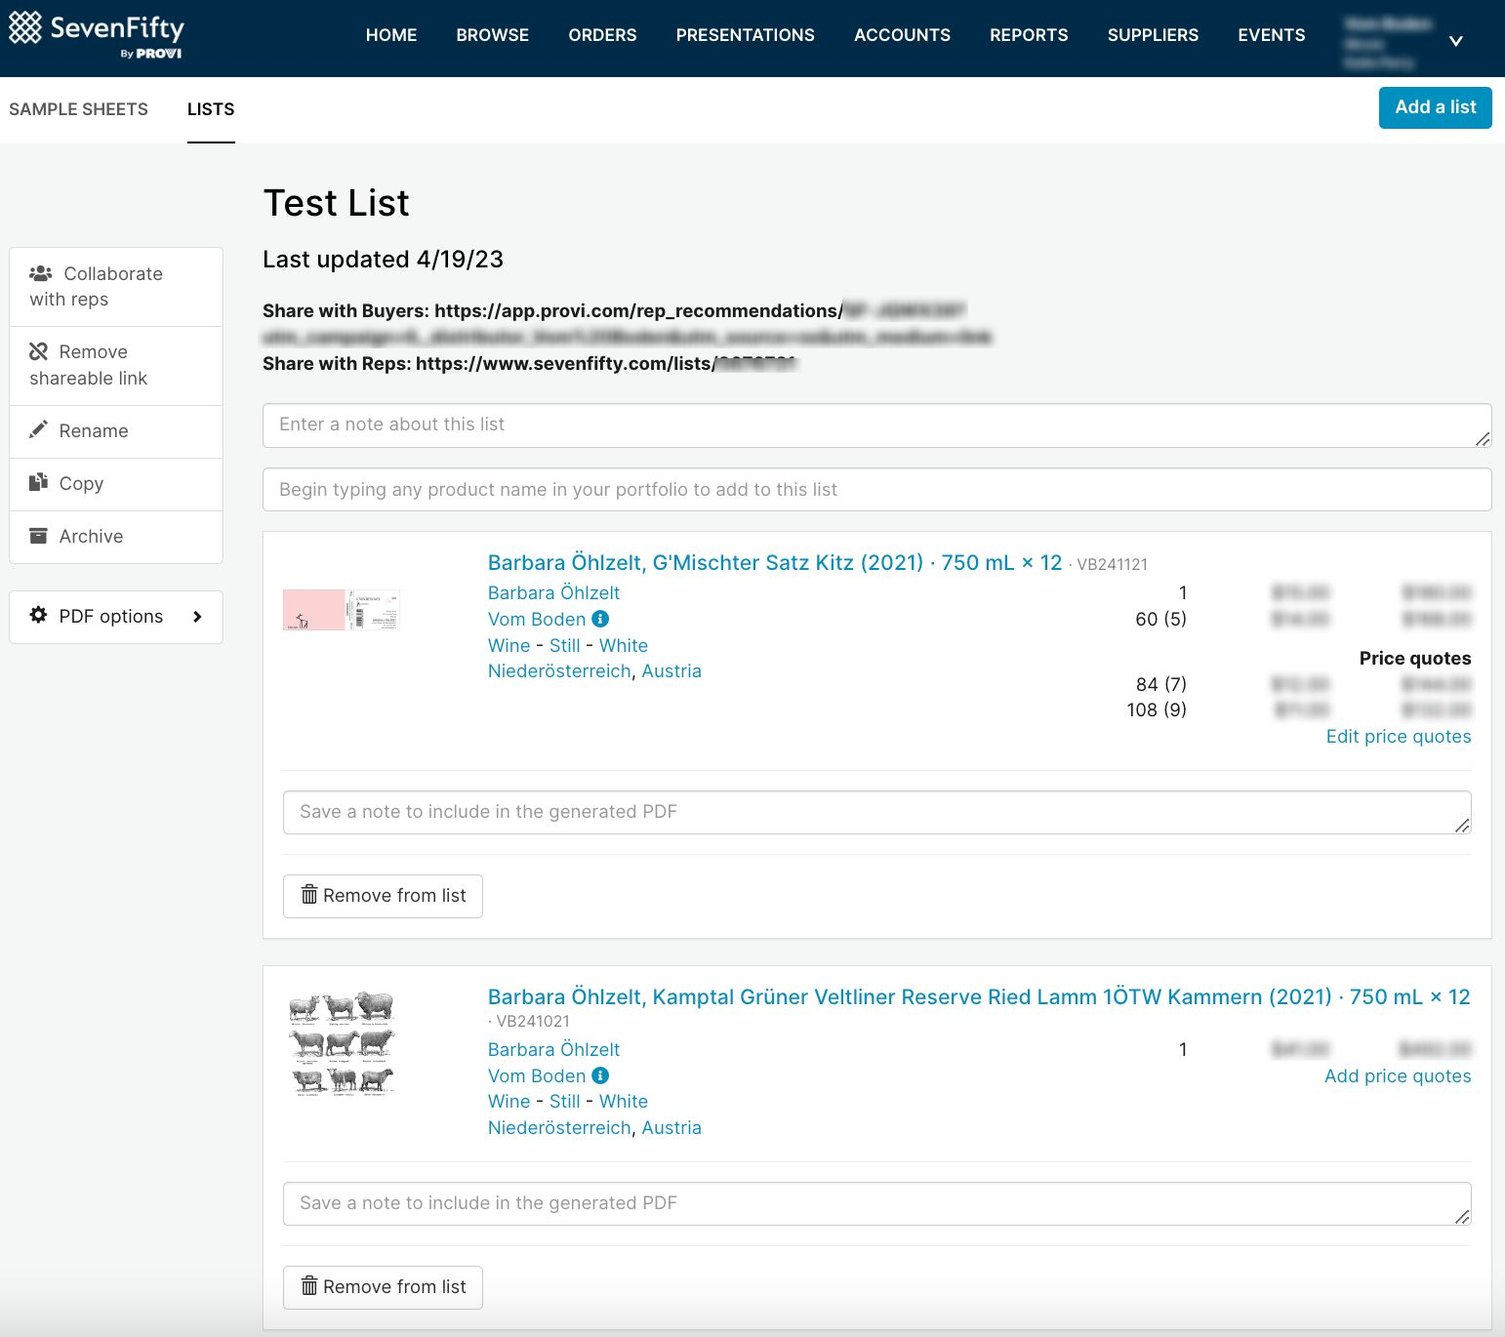The height and width of the screenshot is (1337, 1505).
Task: Click the info icon next to Vom Boden
Action: tap(599, 619)
